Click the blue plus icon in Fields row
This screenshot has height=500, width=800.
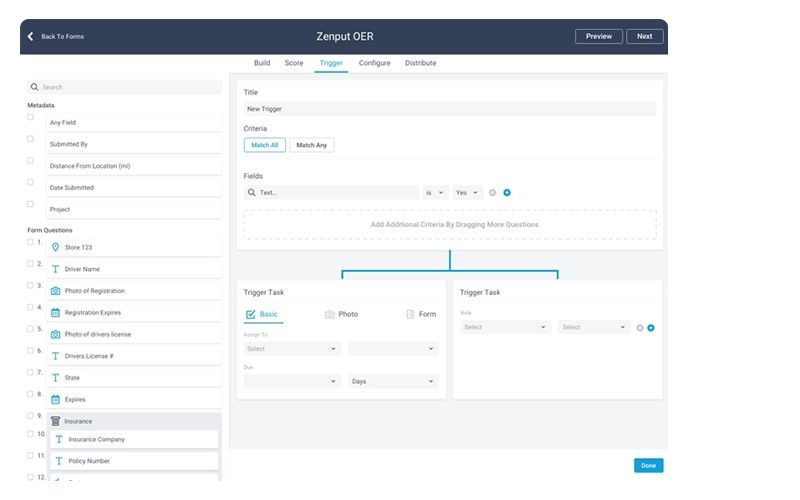[x=507, y=192]
